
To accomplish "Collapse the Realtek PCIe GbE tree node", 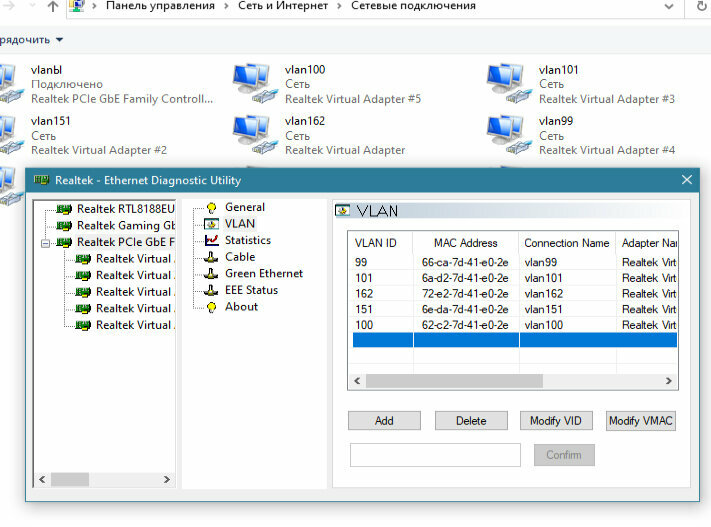I will click(45, 244).
